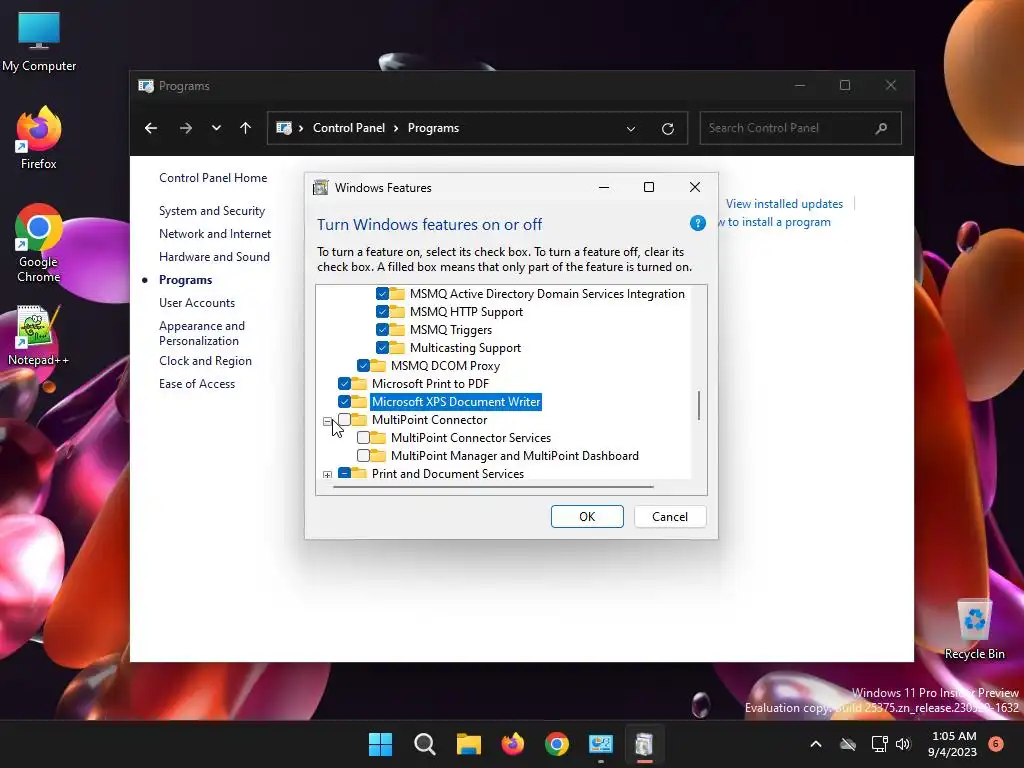
Task: Click the Control Panel breadcrumb segment
Action: (349, 128)
